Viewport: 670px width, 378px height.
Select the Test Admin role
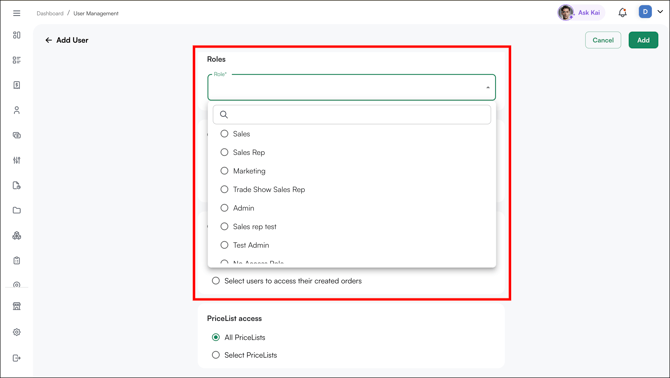click(224, 245)
